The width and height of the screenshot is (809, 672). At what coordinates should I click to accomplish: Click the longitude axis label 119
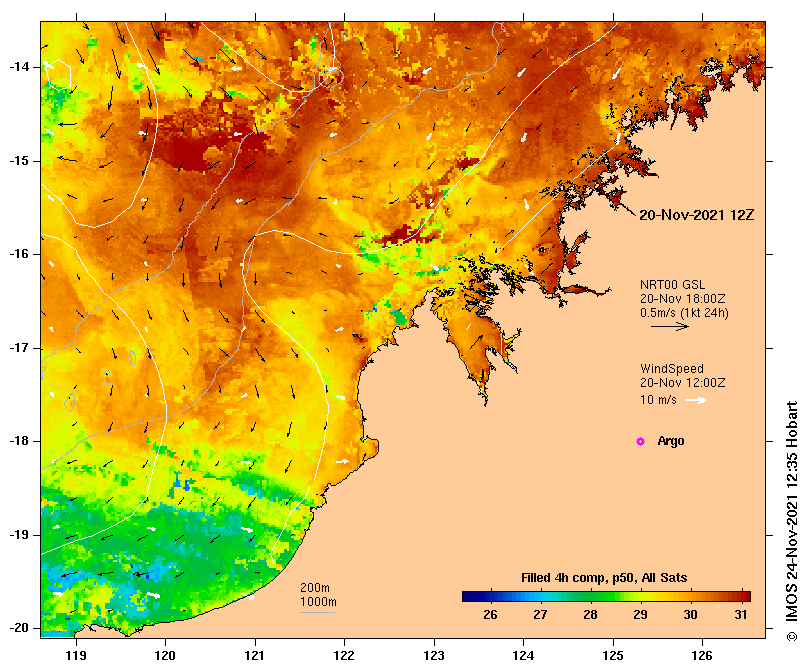(76, 656)
